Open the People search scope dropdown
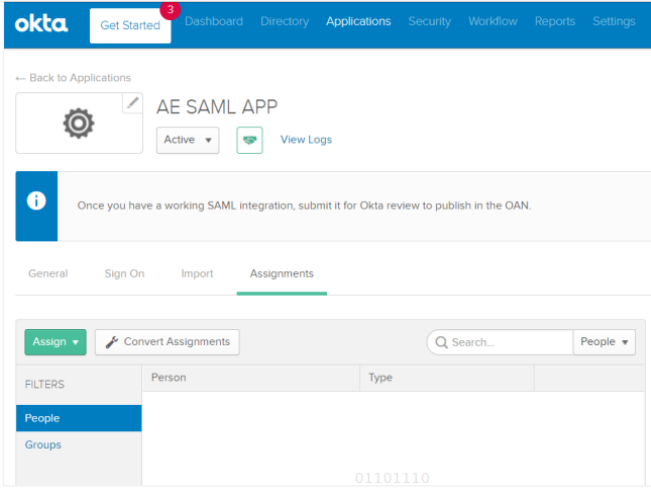The width and height of the screenshot is (651, 491). [x=604, y=342]
